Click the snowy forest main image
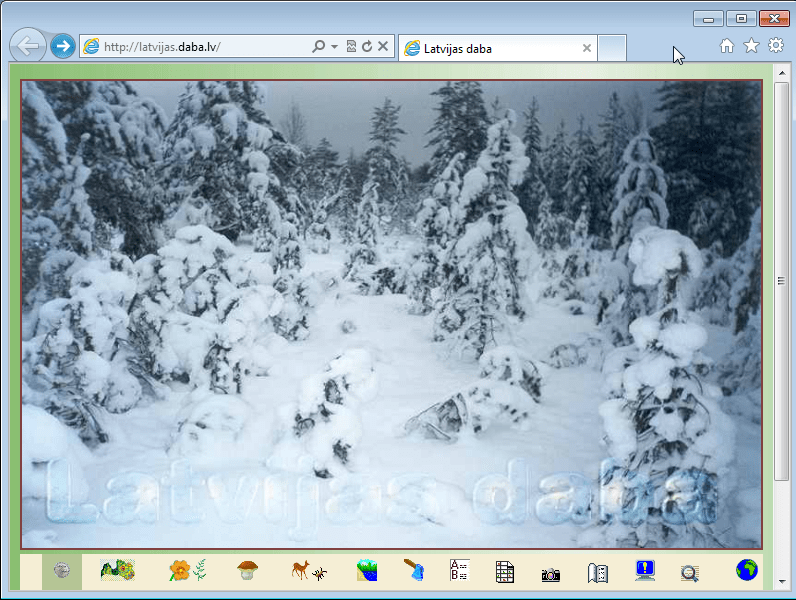This screenshot has width=796, height=600. click(391, 314)
